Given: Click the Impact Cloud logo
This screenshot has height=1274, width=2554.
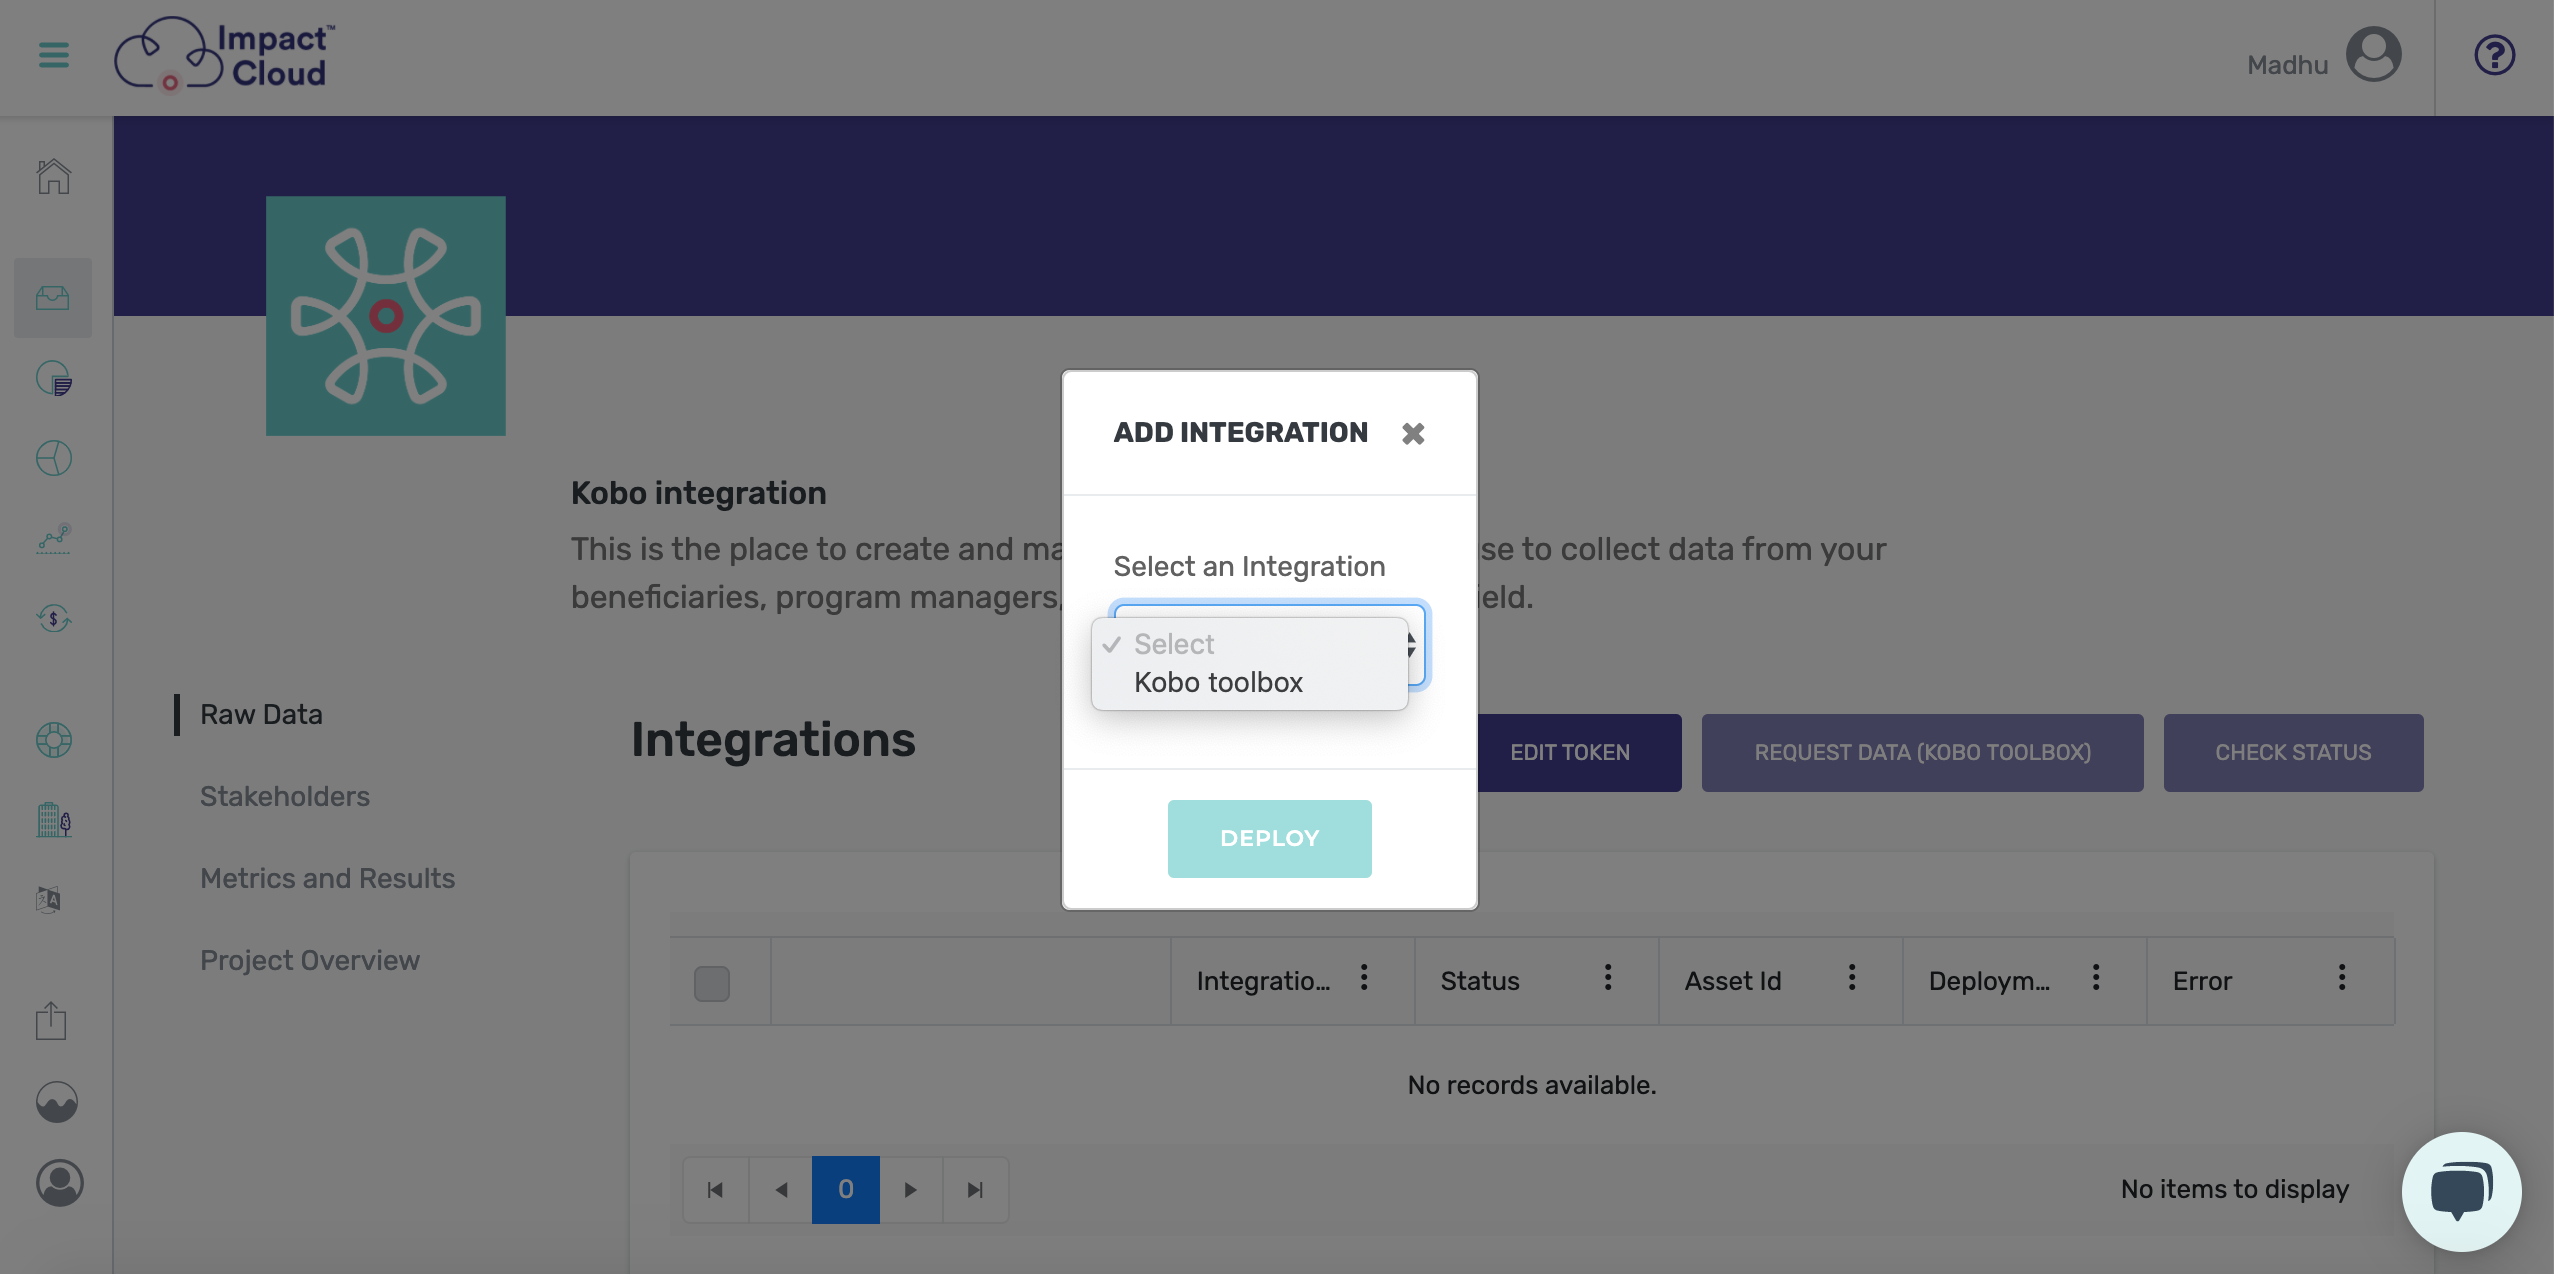Looking at the screenshot, I should [225, 55].
